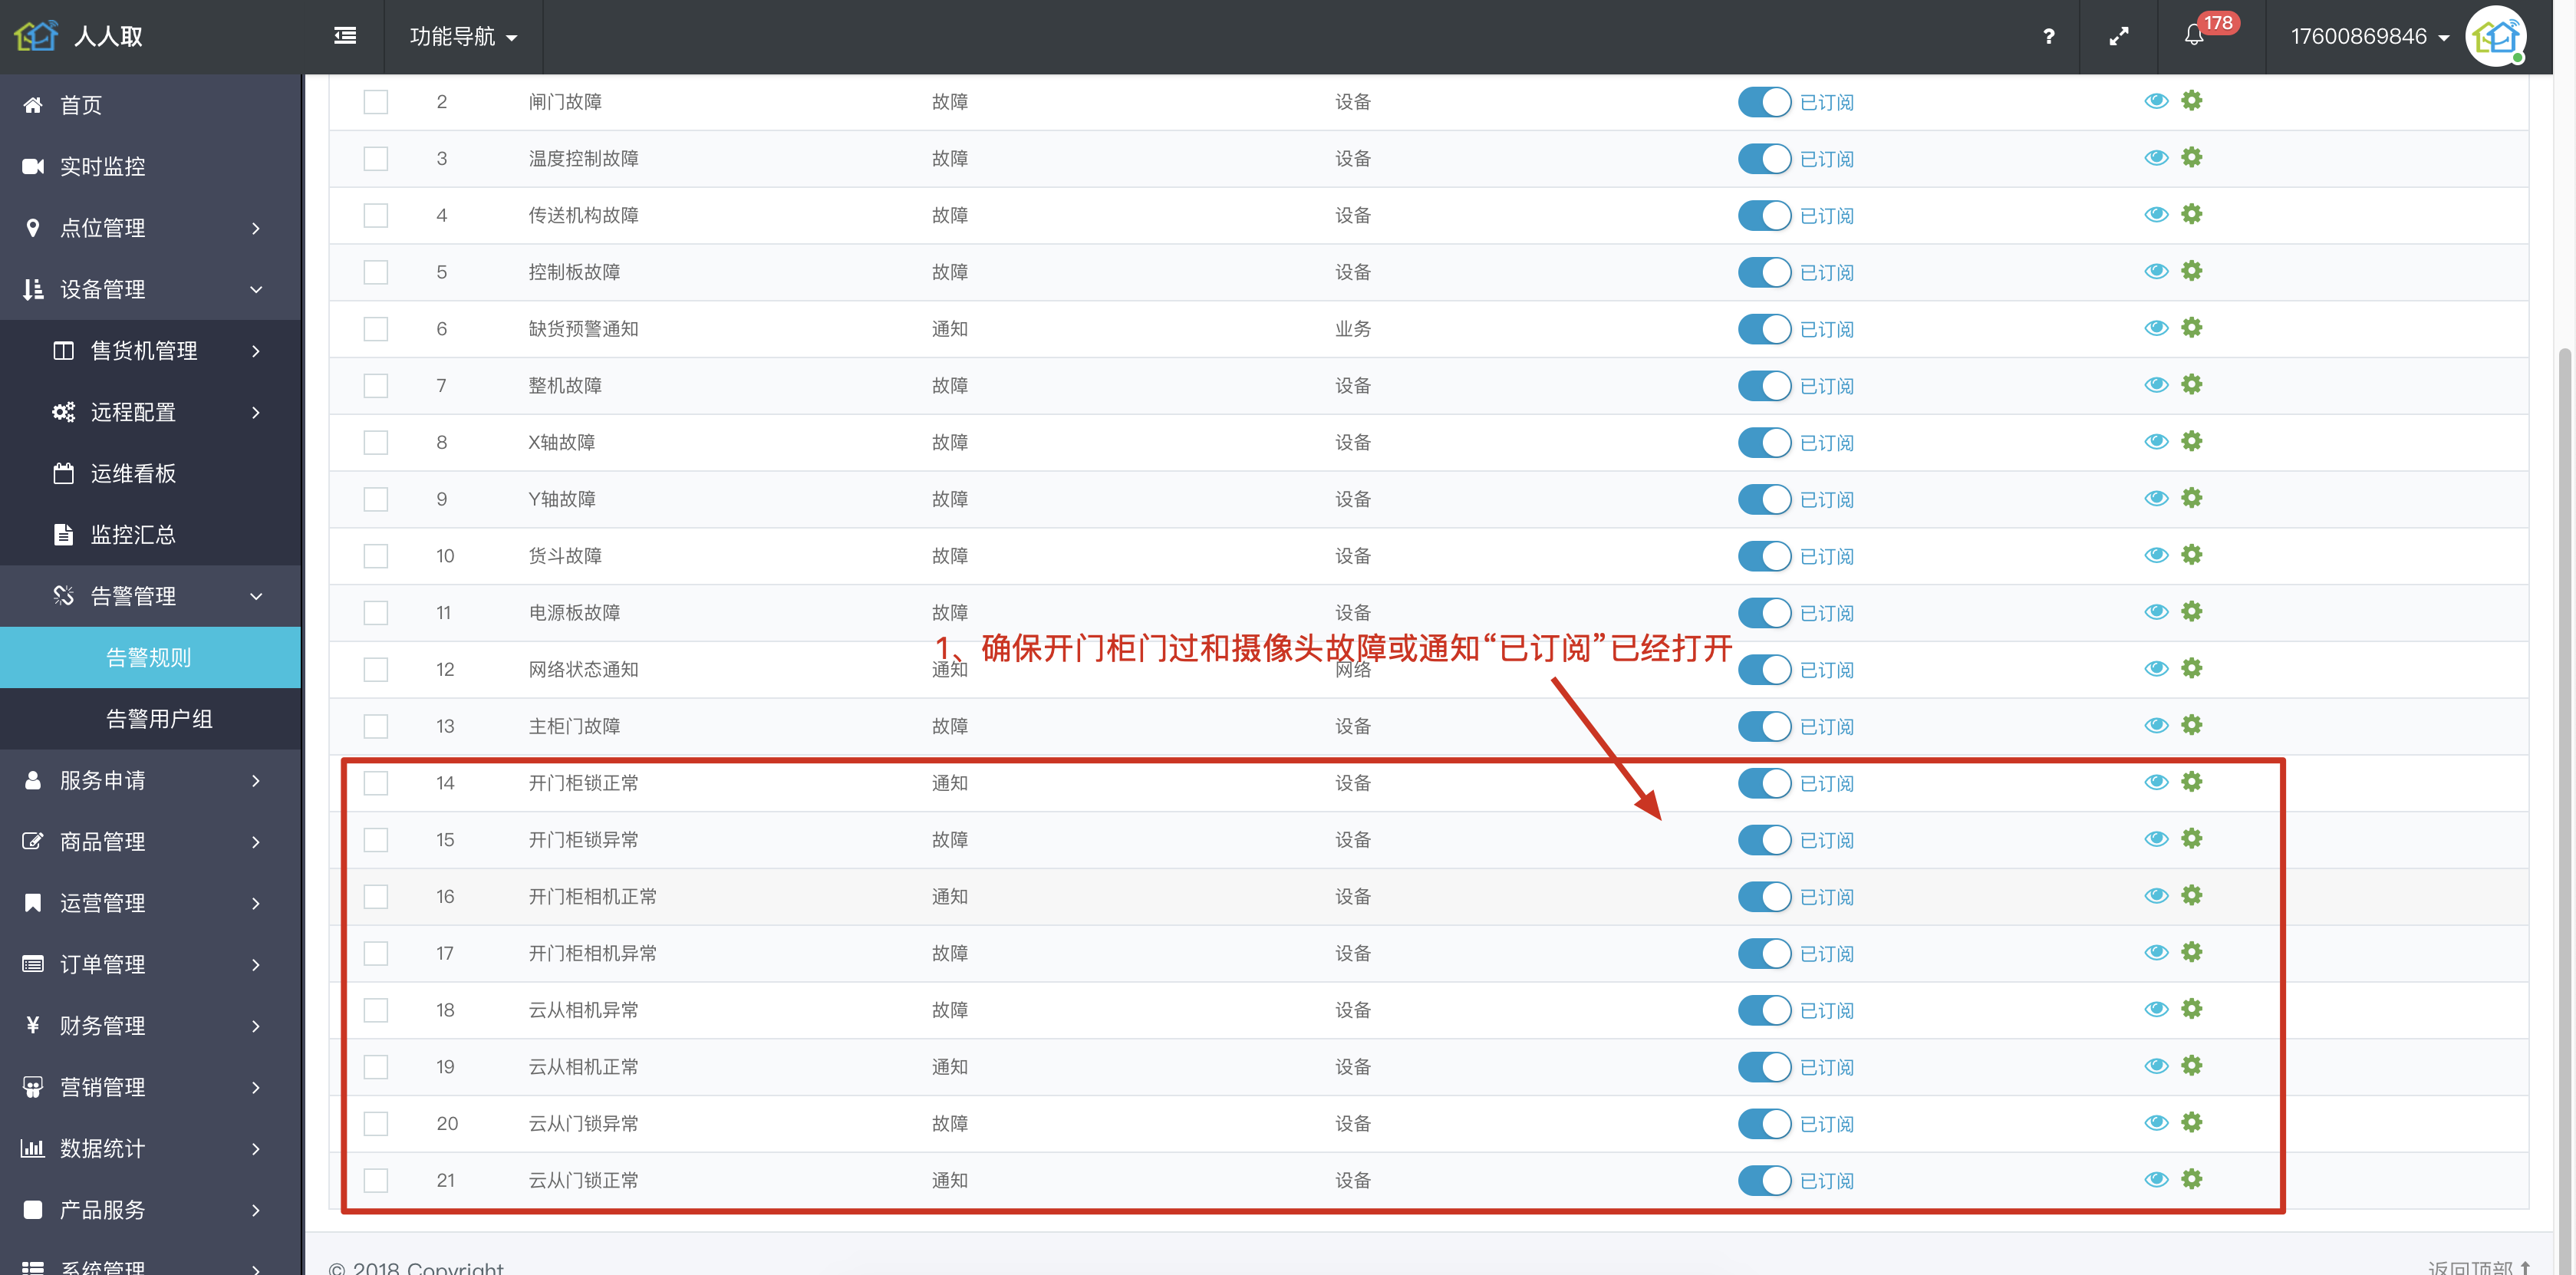Screen dimensions: 2576x1275
Task: Open 财务管理 in the sidebar
Action: [x=150, y=1026]
